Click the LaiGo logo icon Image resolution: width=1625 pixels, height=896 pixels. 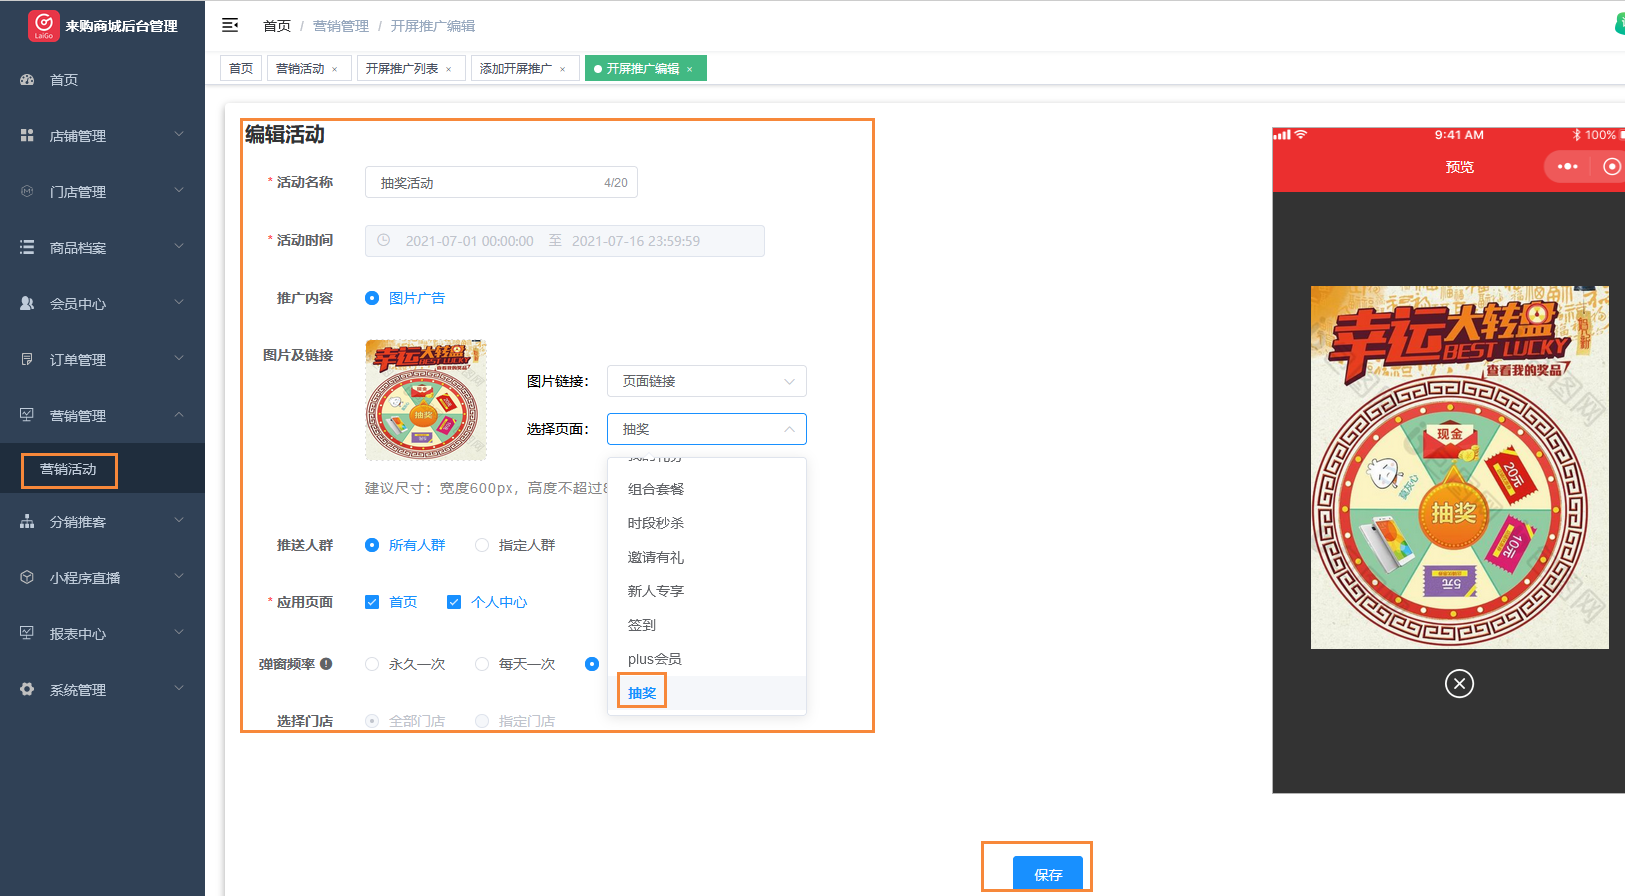coord(43,25)
